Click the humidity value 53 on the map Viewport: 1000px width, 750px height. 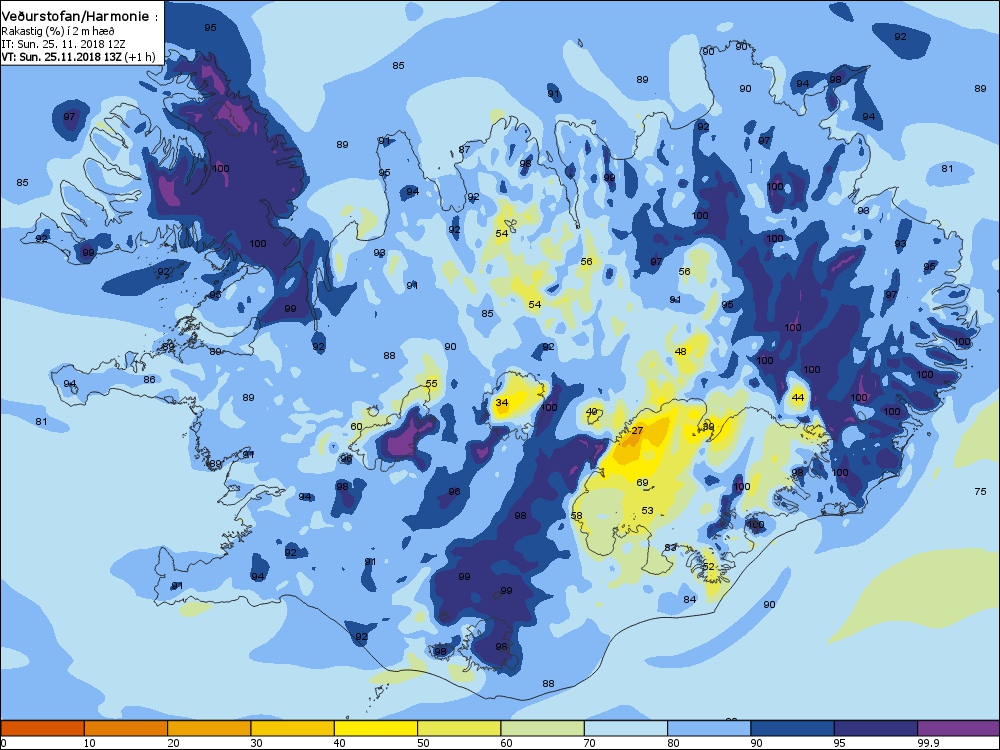(x=647, y=510)
